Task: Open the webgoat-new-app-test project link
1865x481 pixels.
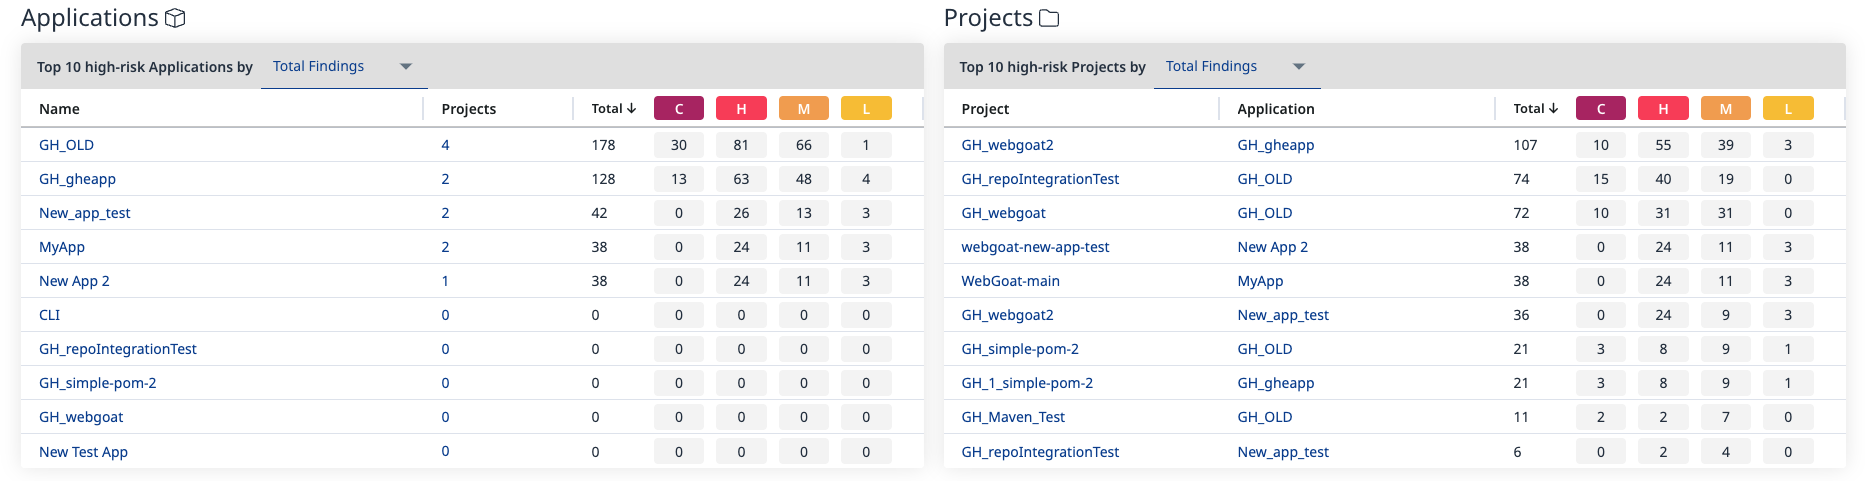Action: click(x=1035, y=247)
